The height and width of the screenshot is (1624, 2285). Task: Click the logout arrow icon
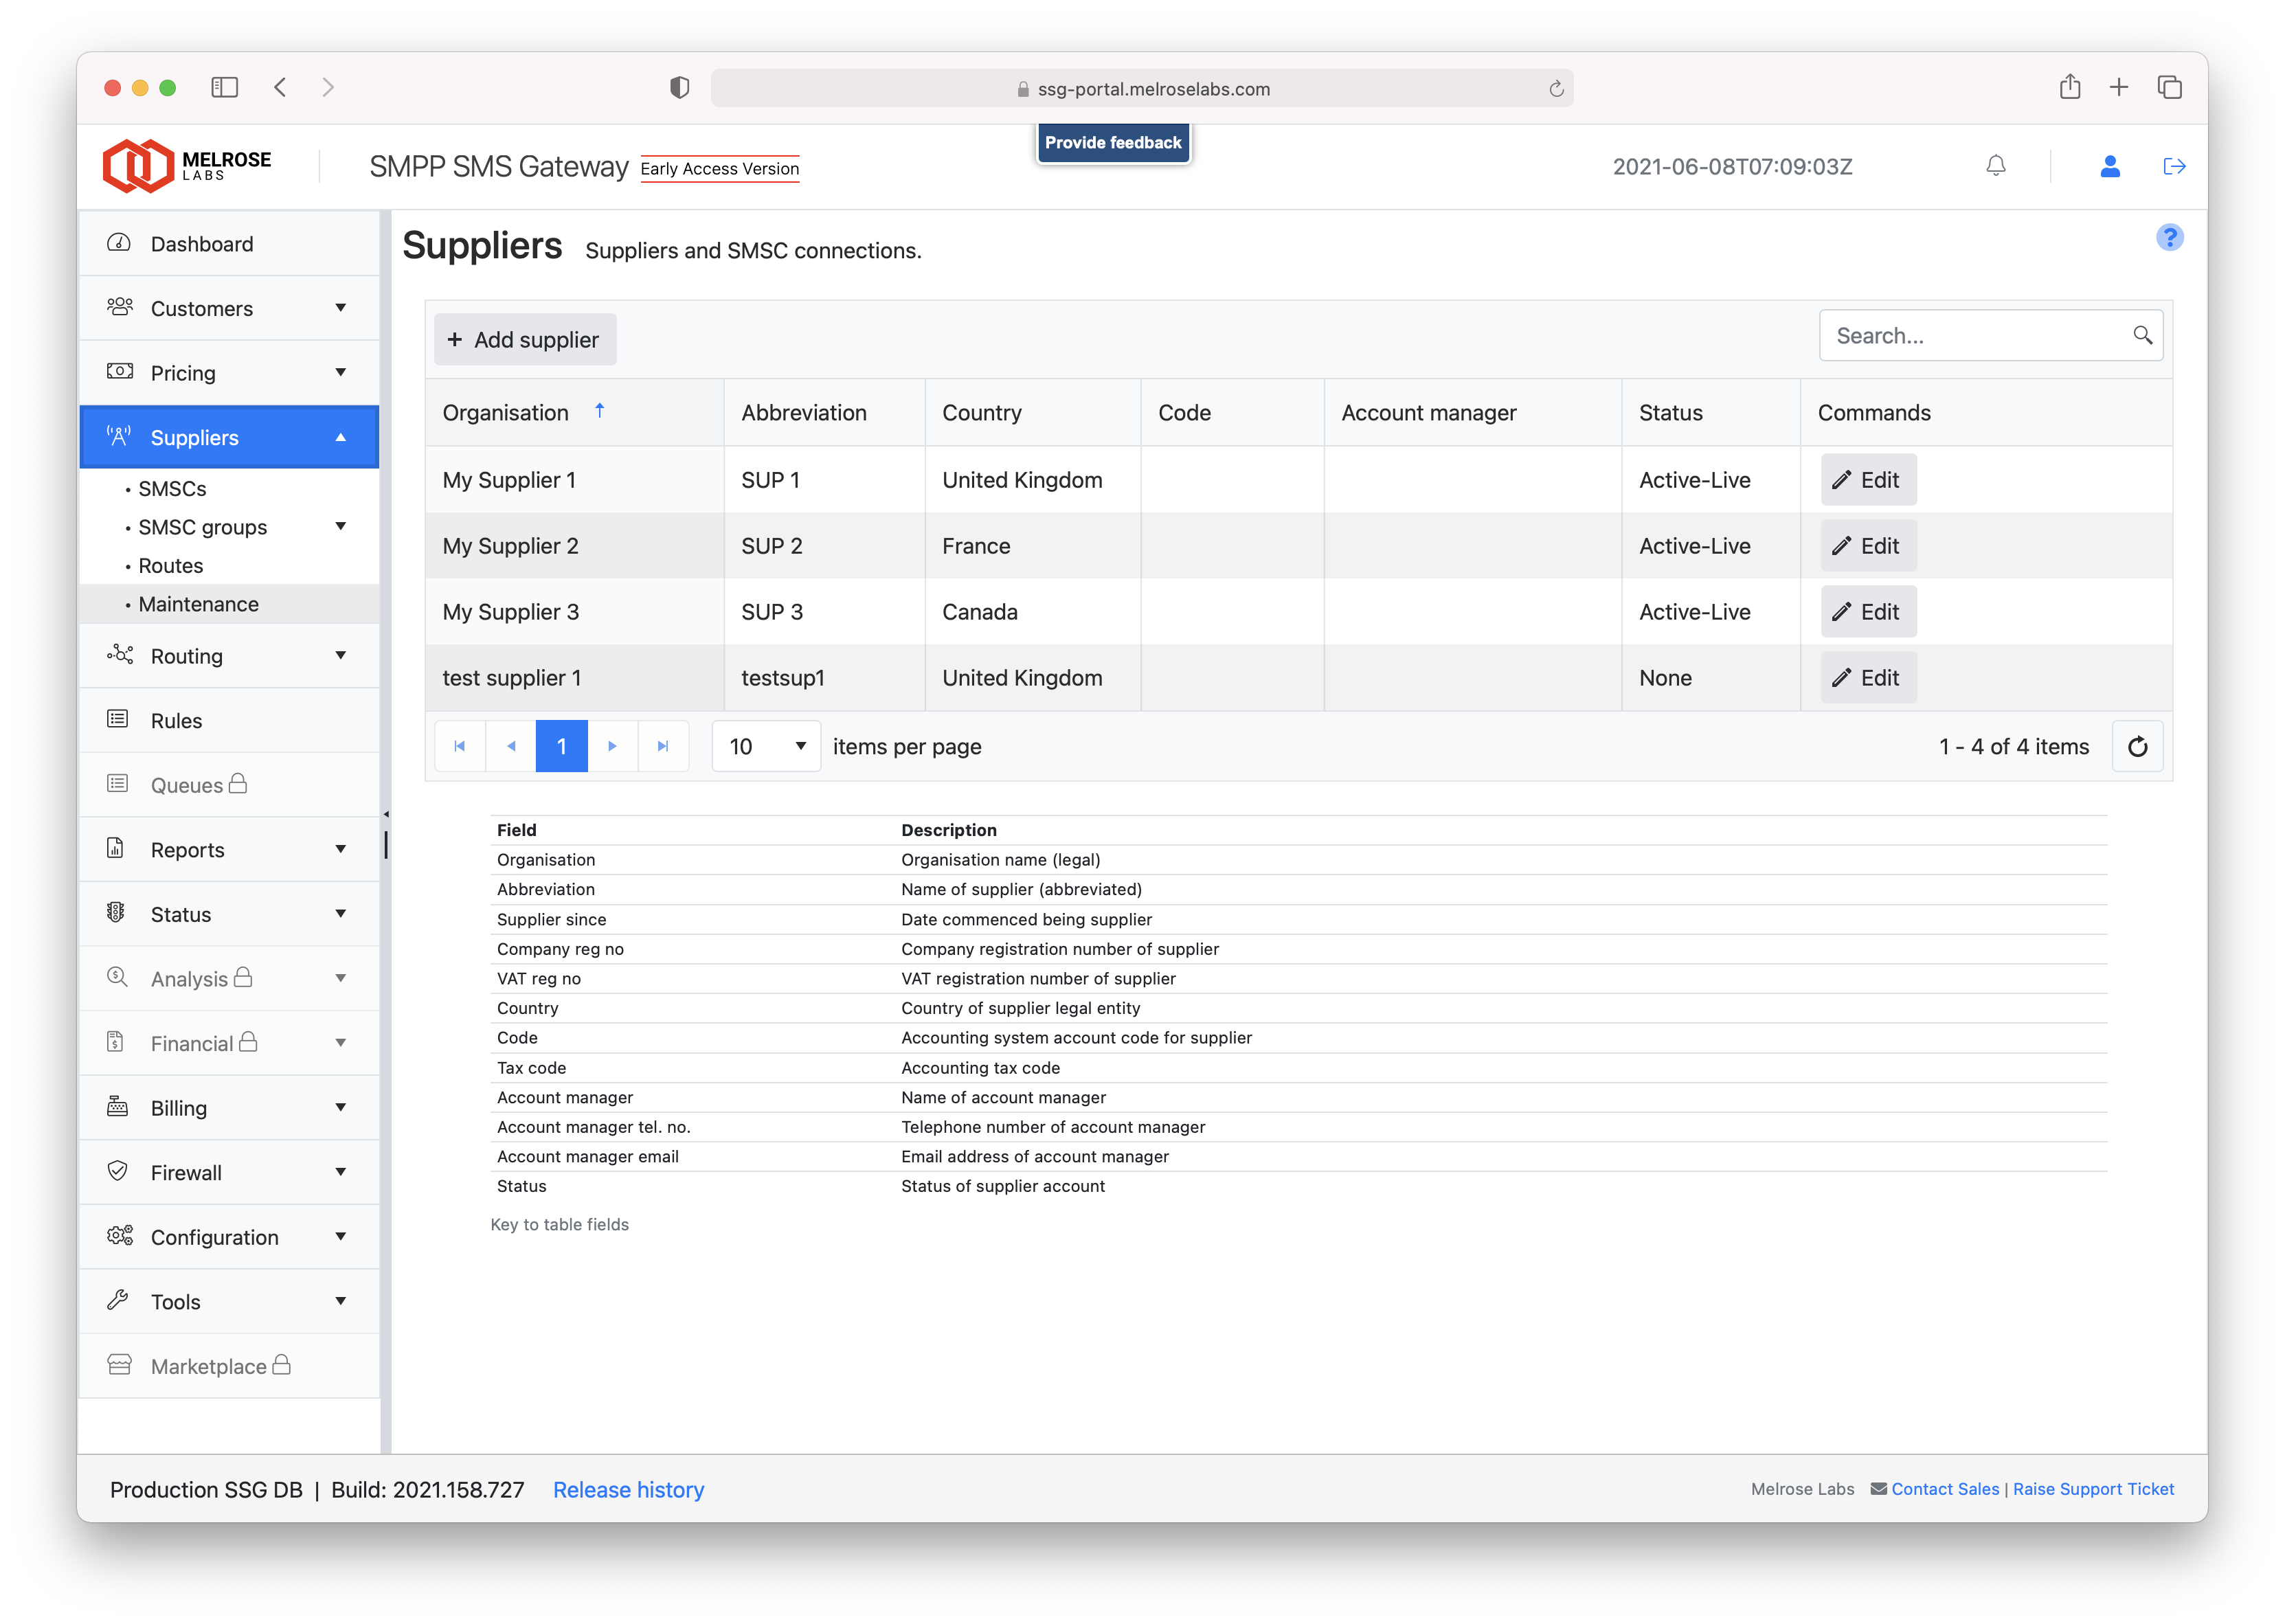pos(2174,166)
